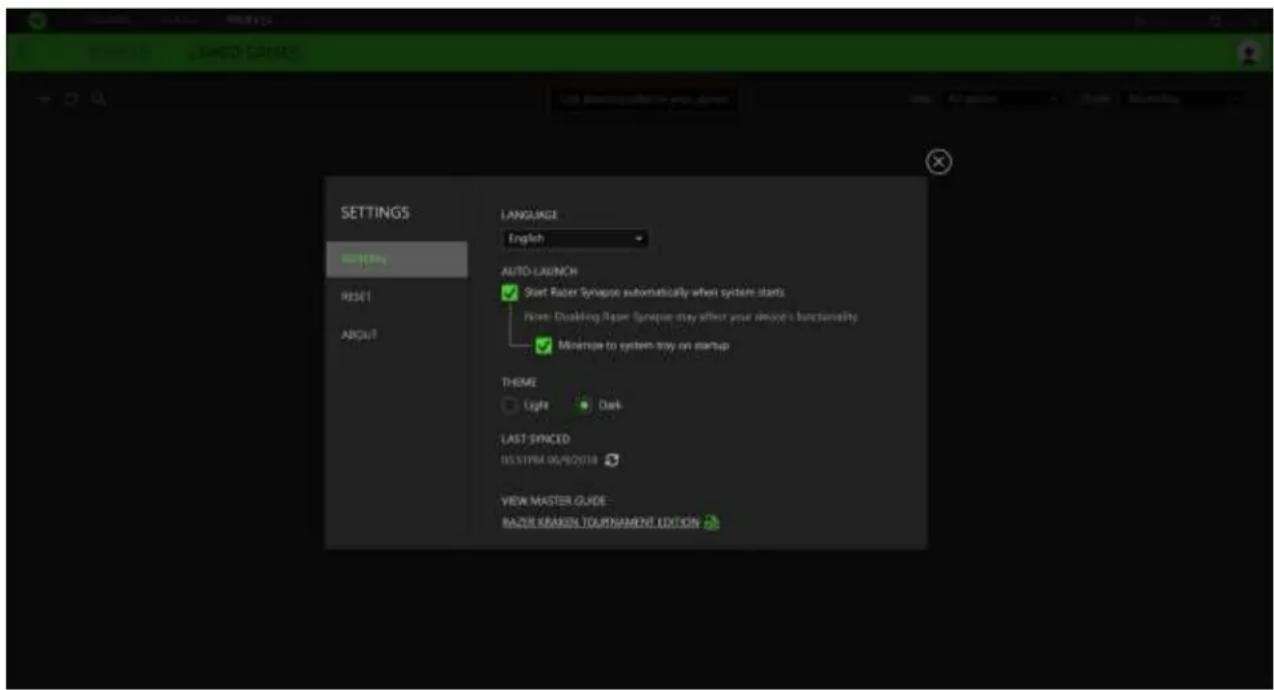Click the plus add icon in background toolbar
Viewport: 1274px width, 690px height.
[45, 100]
